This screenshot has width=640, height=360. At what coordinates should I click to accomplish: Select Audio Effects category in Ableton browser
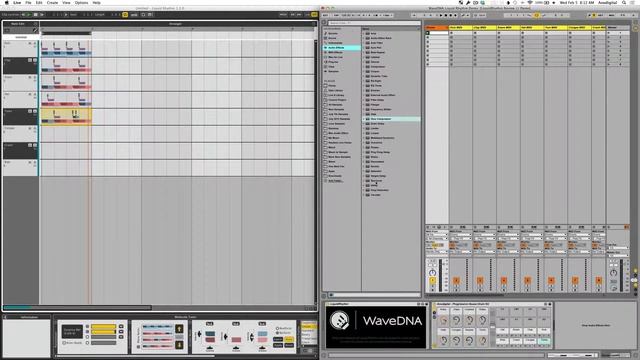tap(342, 48)
